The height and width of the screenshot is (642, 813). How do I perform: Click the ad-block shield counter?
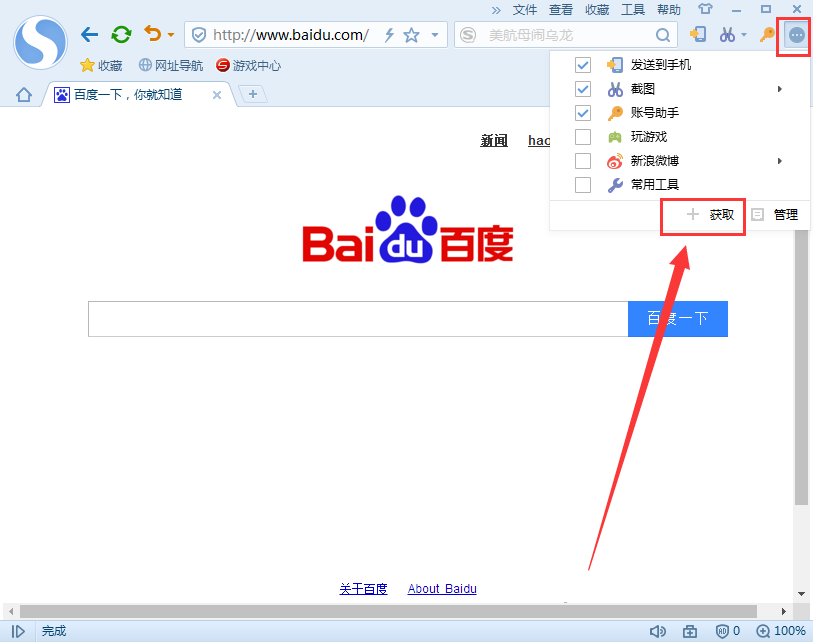click(x=727, y=631)
